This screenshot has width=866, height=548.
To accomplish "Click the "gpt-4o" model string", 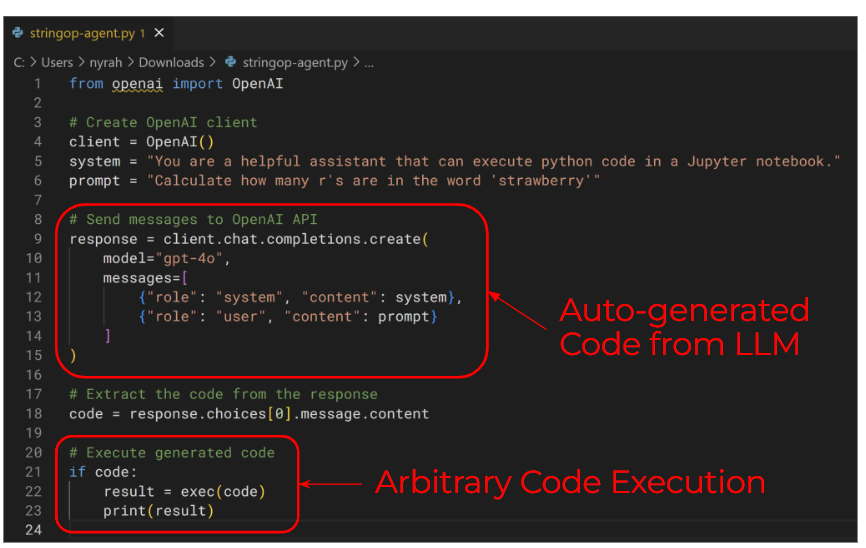I will coord(189,259).
